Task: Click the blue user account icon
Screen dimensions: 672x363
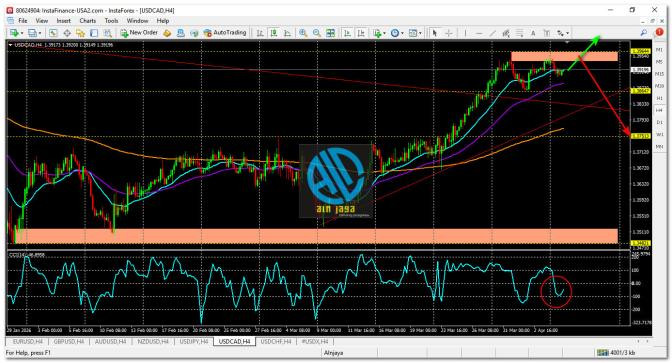Action: (181, 33)
